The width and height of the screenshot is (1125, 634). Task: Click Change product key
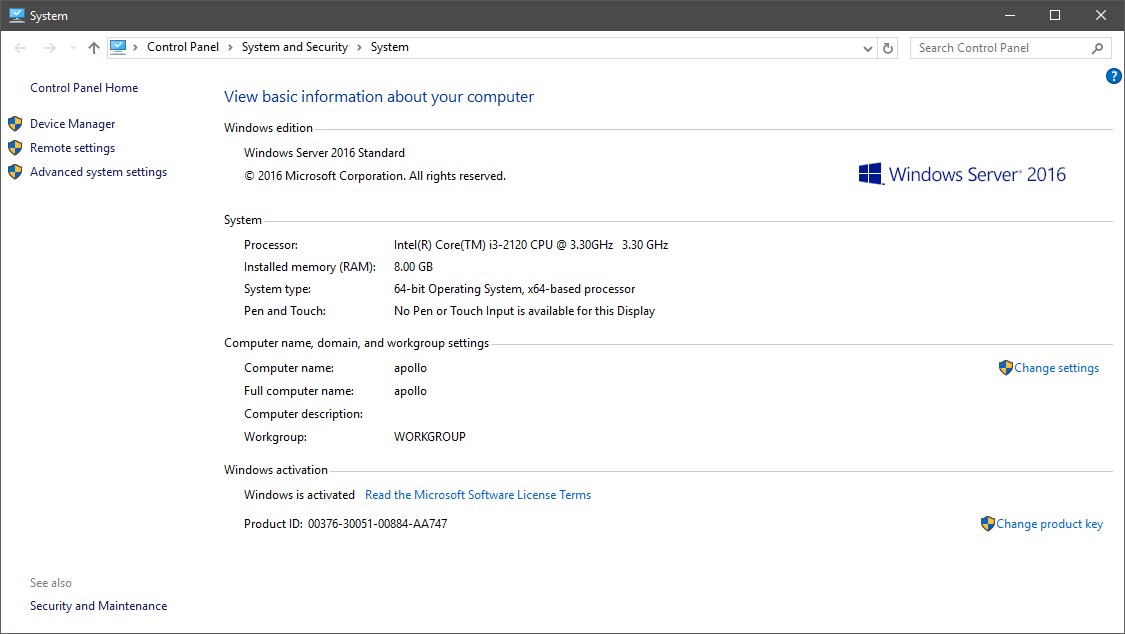1049,524
